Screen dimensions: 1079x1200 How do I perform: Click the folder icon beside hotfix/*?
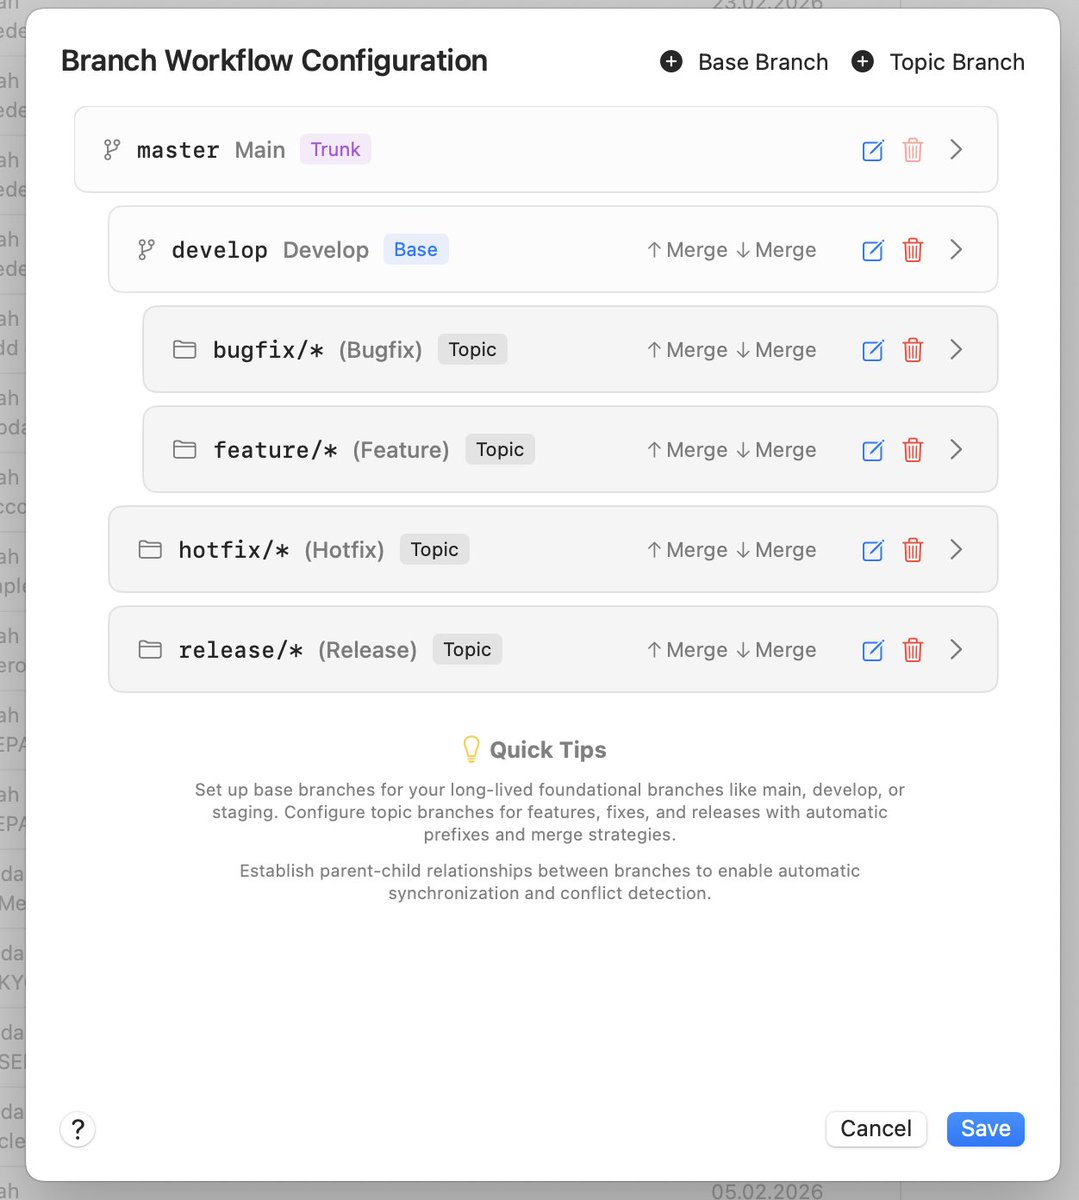150,550
